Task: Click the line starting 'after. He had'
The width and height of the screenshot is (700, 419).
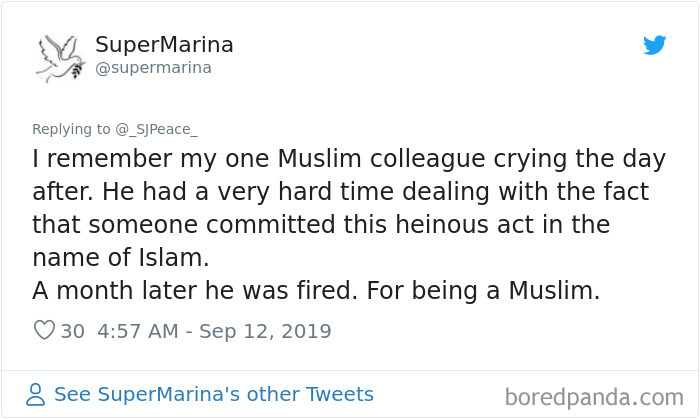Action: [340, 191]
